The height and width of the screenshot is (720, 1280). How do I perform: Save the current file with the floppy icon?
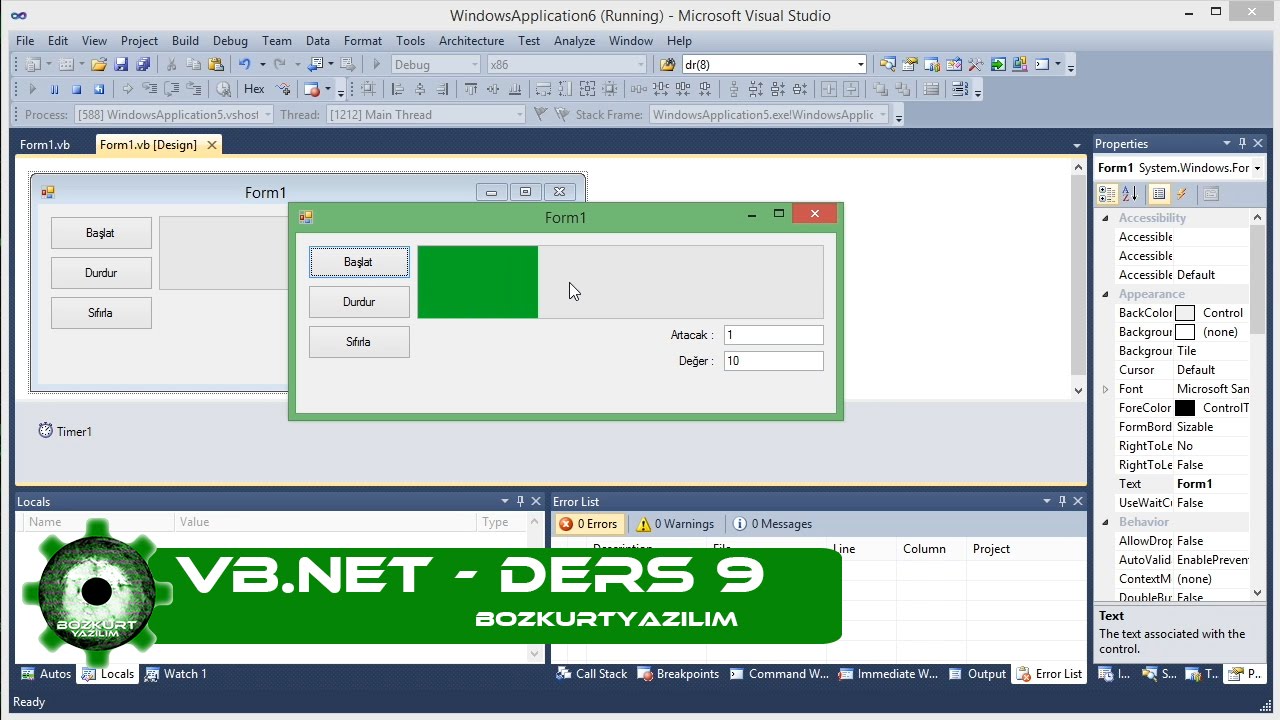(121, 64)
